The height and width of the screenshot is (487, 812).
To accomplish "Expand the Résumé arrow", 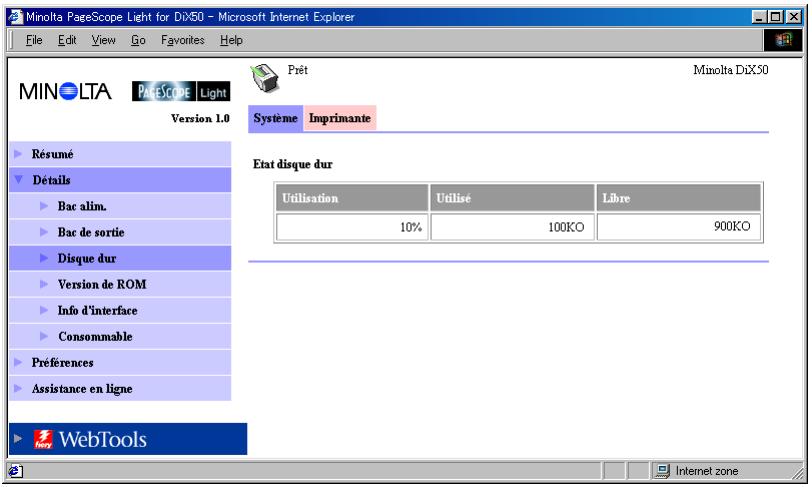I will [x=18, y=154].
